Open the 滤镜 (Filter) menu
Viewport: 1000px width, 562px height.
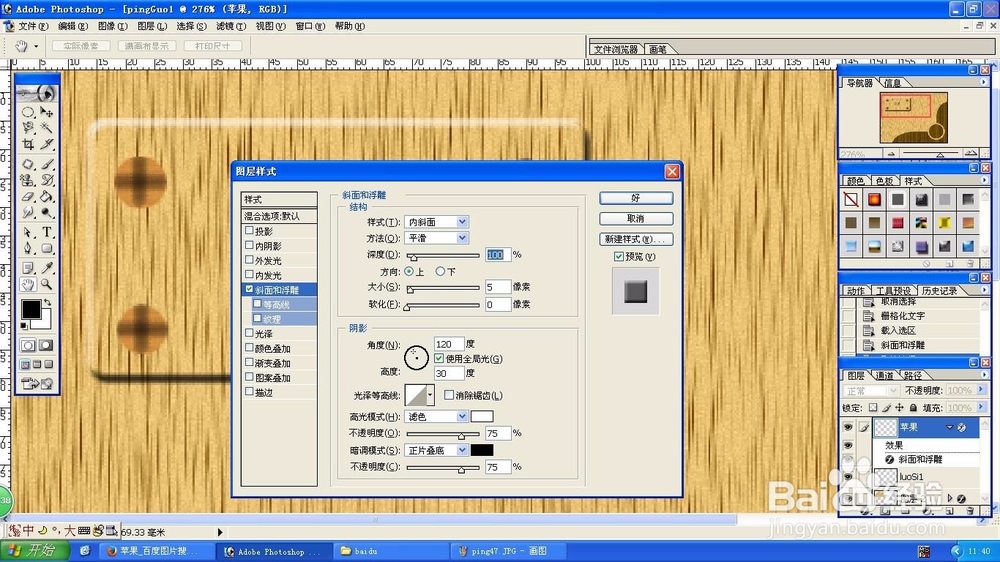click(x=230, y=26)
